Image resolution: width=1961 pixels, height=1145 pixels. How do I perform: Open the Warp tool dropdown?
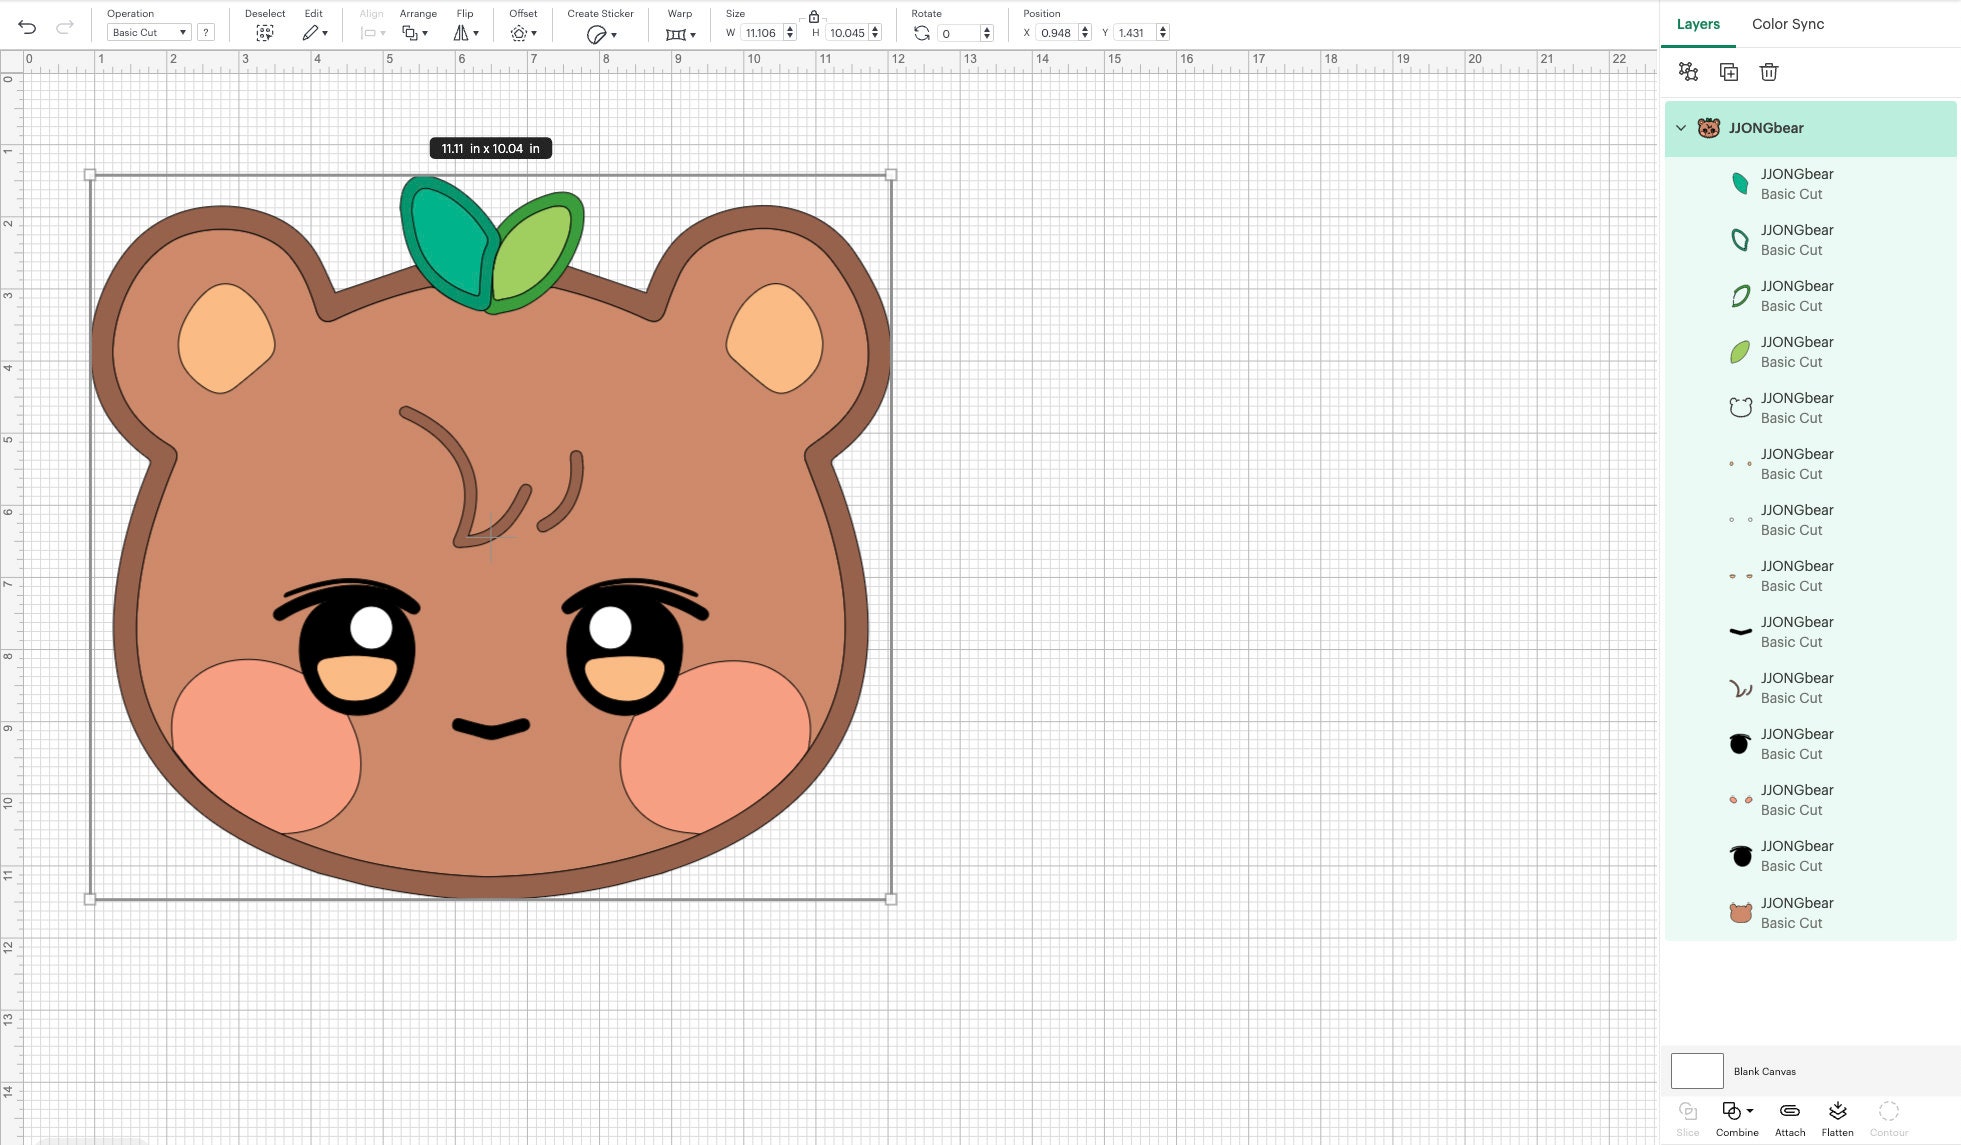pyautogui.click(x=680, y=34)
